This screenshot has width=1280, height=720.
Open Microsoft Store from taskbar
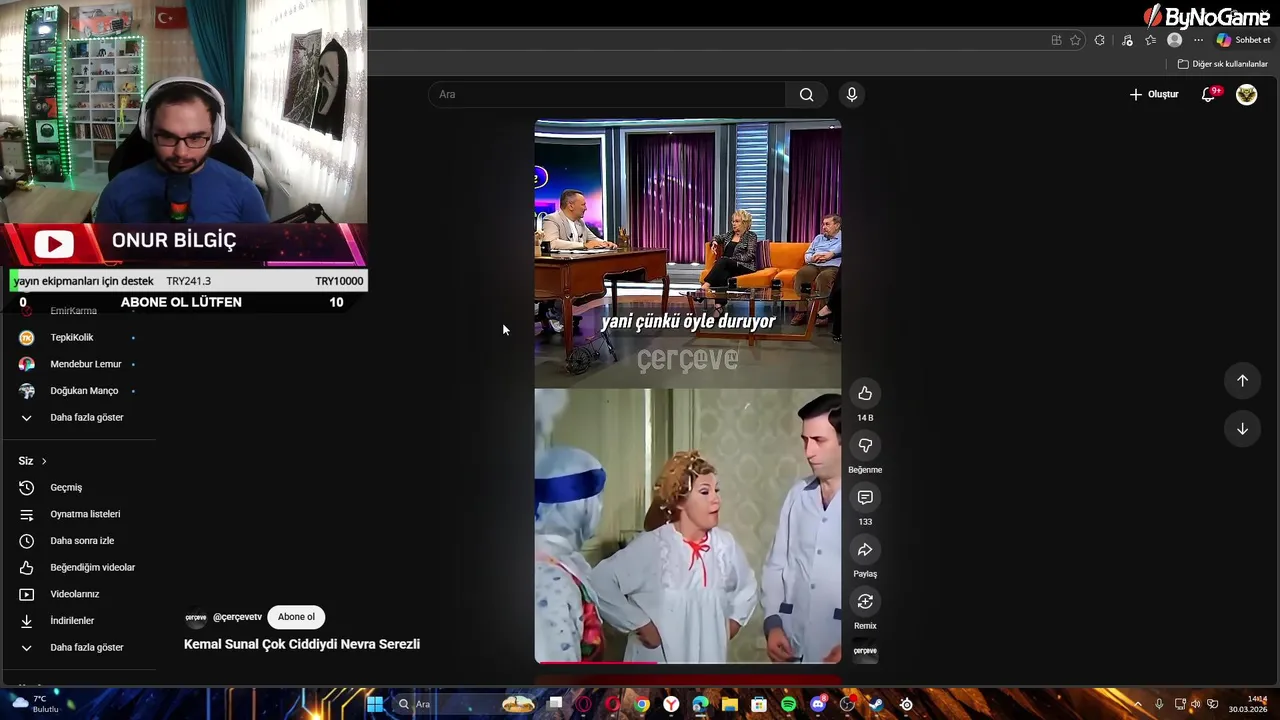pyautogui.click(x=759, y=704)
